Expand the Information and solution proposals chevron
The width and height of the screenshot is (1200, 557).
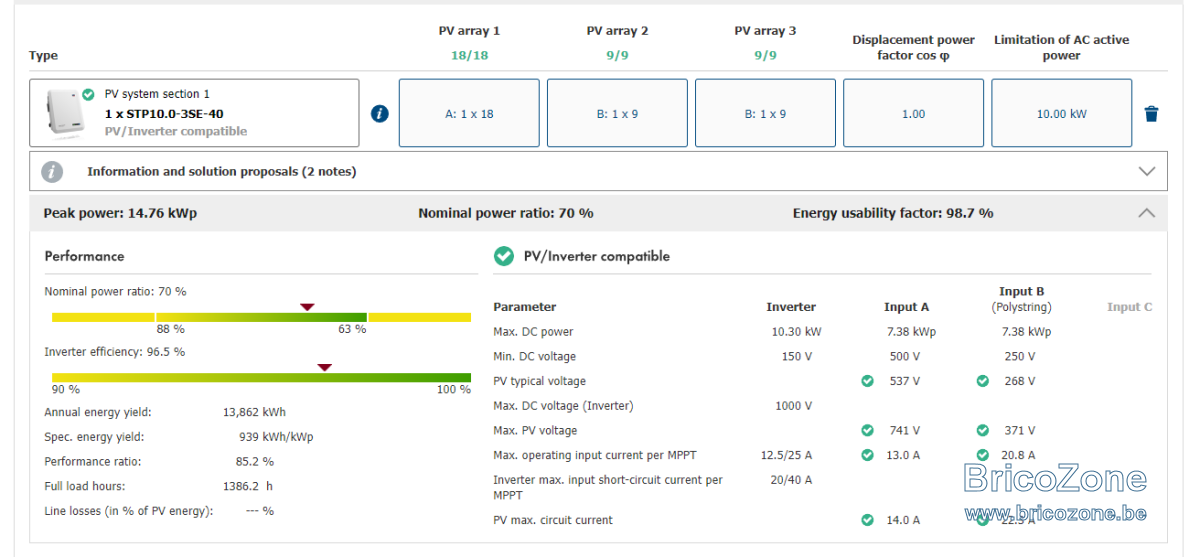[1147, 171]
